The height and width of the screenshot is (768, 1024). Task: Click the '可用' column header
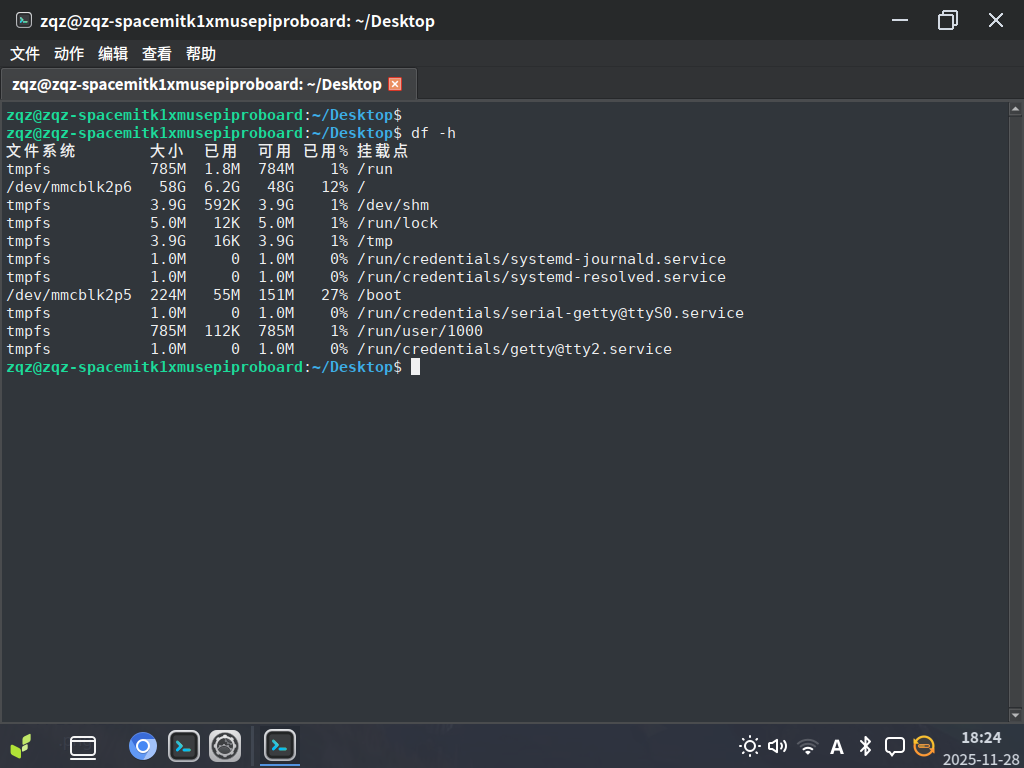pyautogui.click(x=275, y=152)
